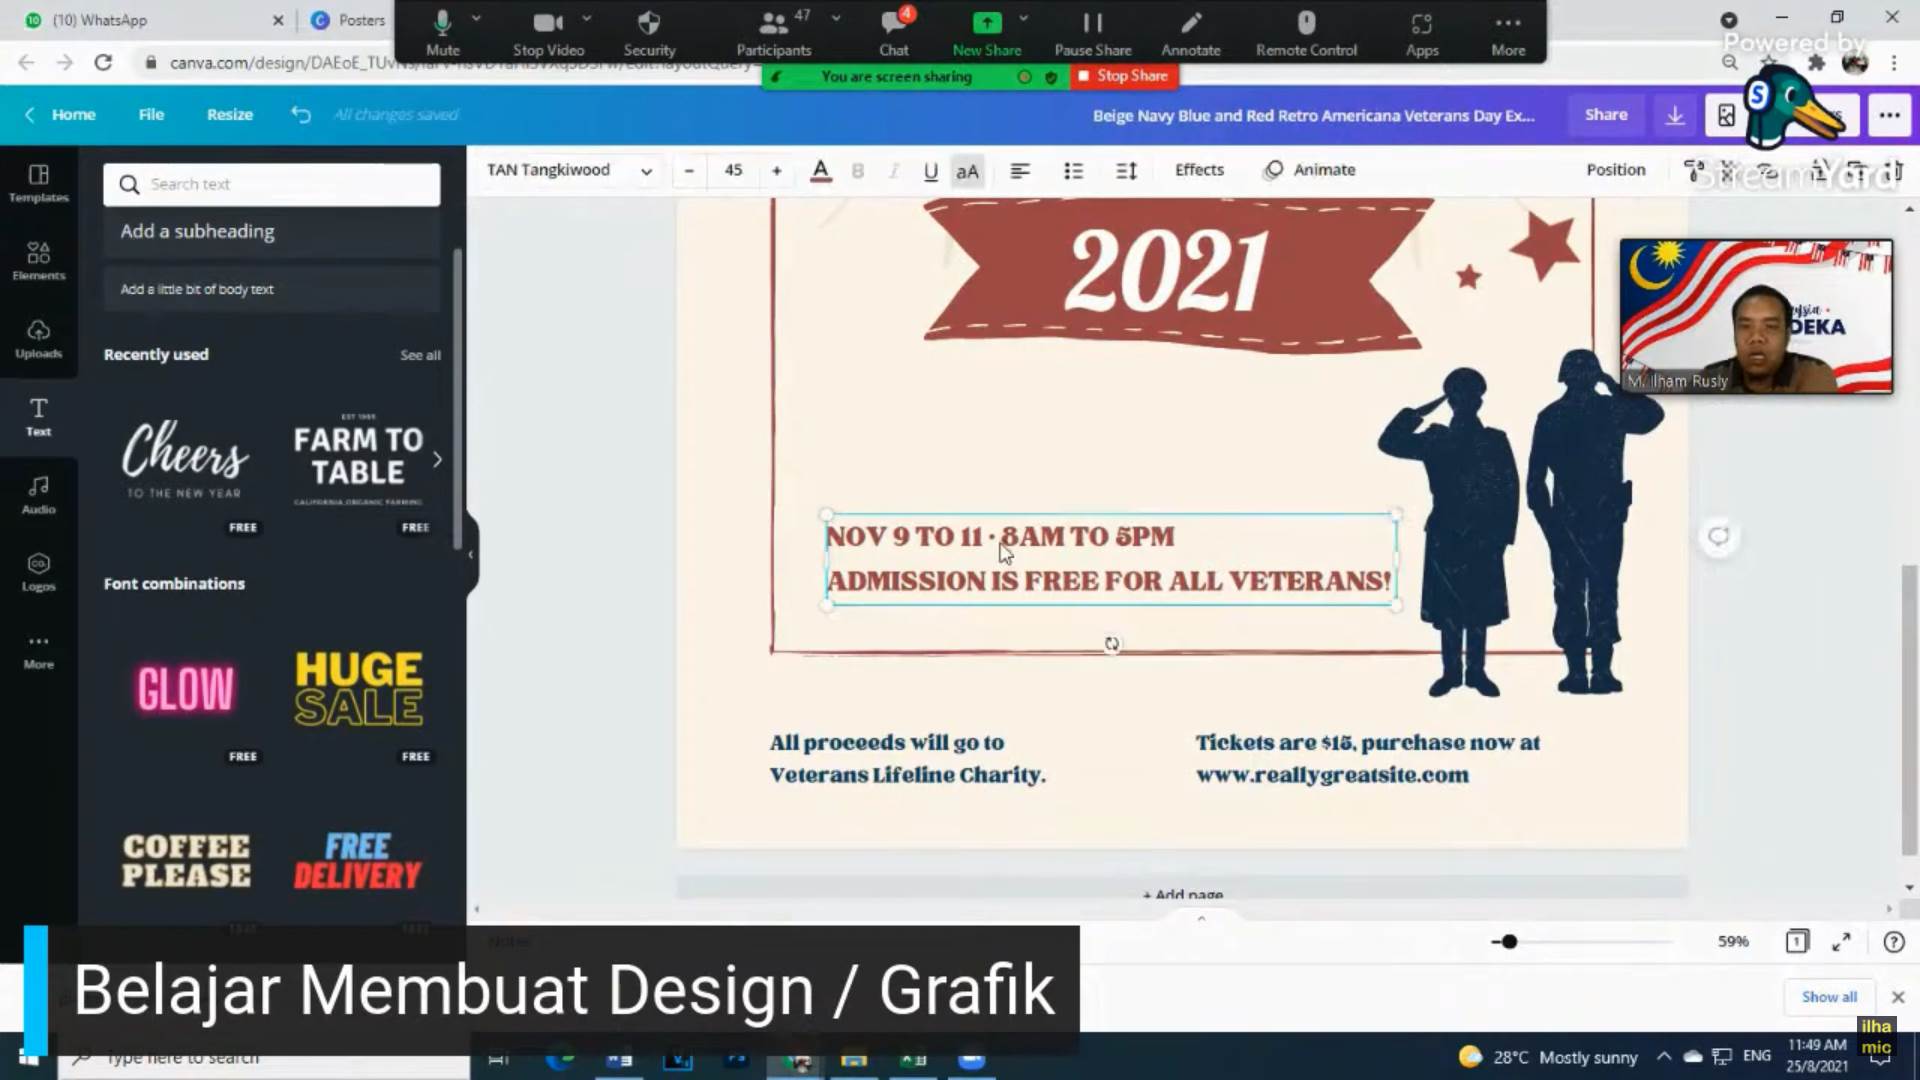Screen dimensions: 1920x1080
Task: Adjust the zoom slider handle
Action: pos(1509,942)
